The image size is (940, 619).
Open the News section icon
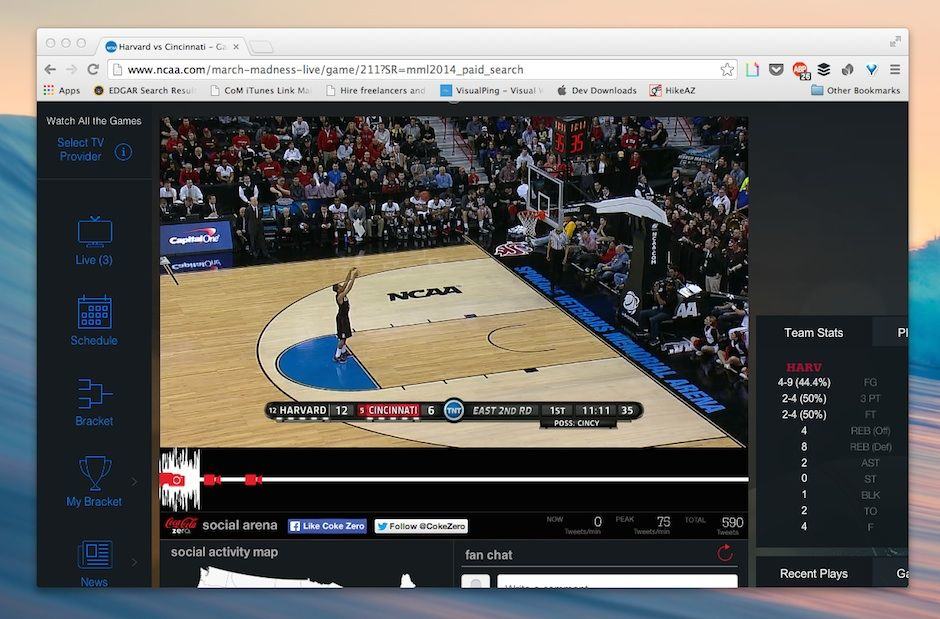point(95,556)
